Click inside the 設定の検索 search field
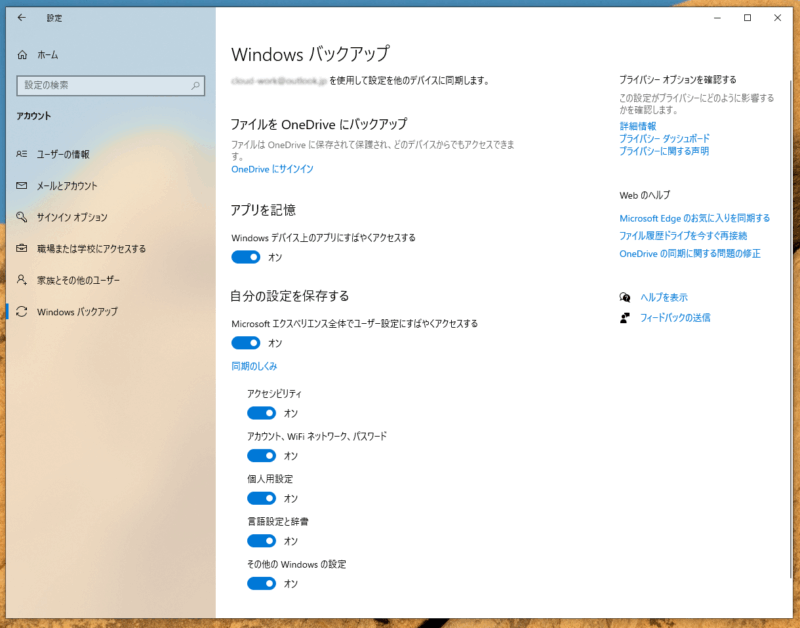 100,86
